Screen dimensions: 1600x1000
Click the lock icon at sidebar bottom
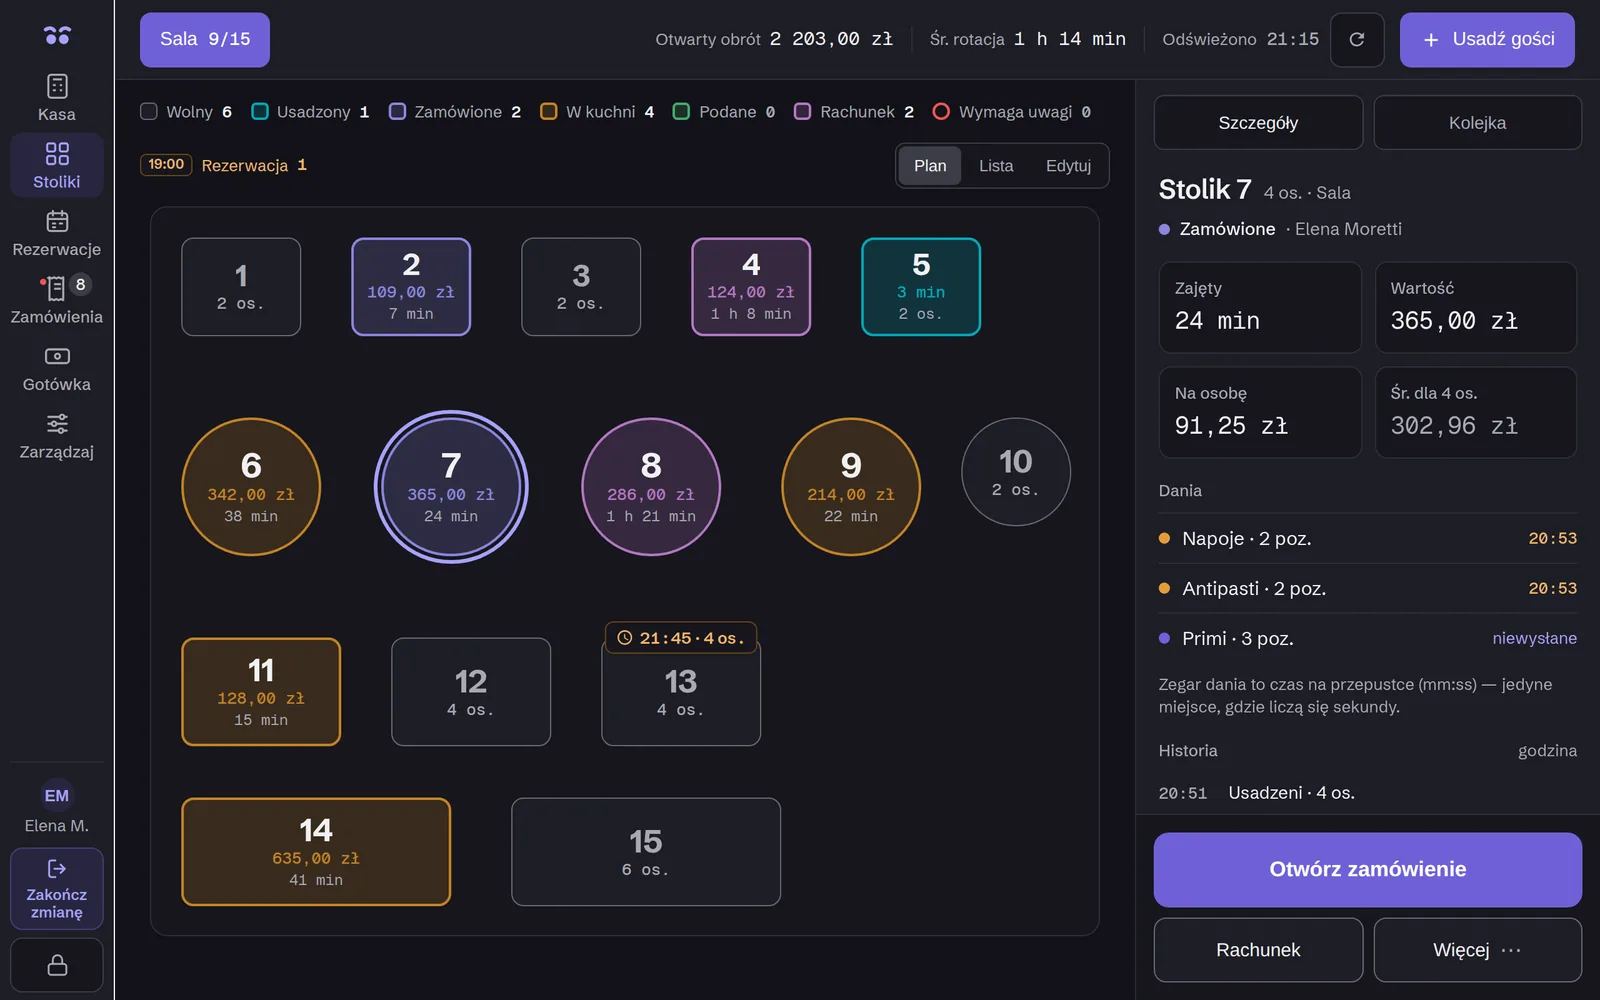(x=57, y=965)
